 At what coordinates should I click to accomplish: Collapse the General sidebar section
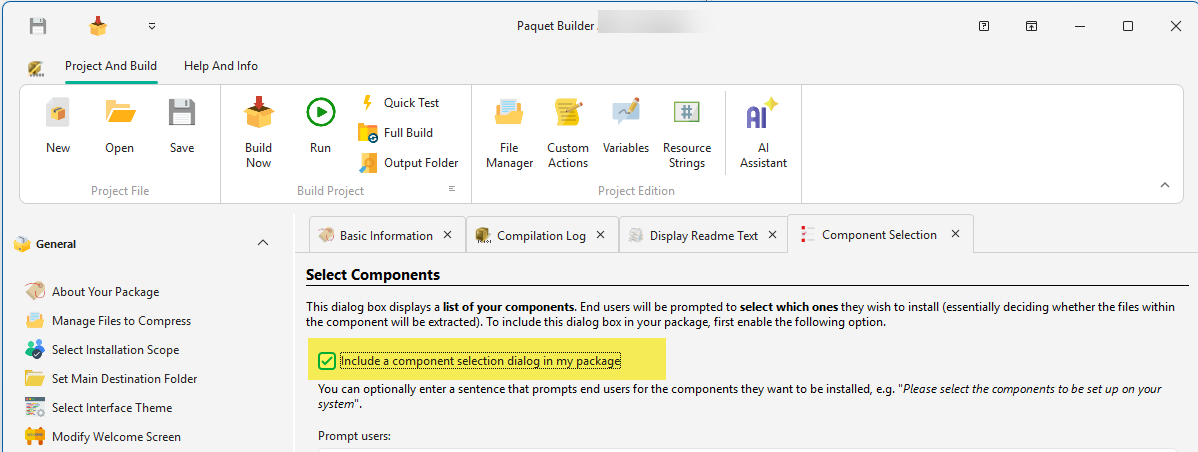(x=263, y=243)
